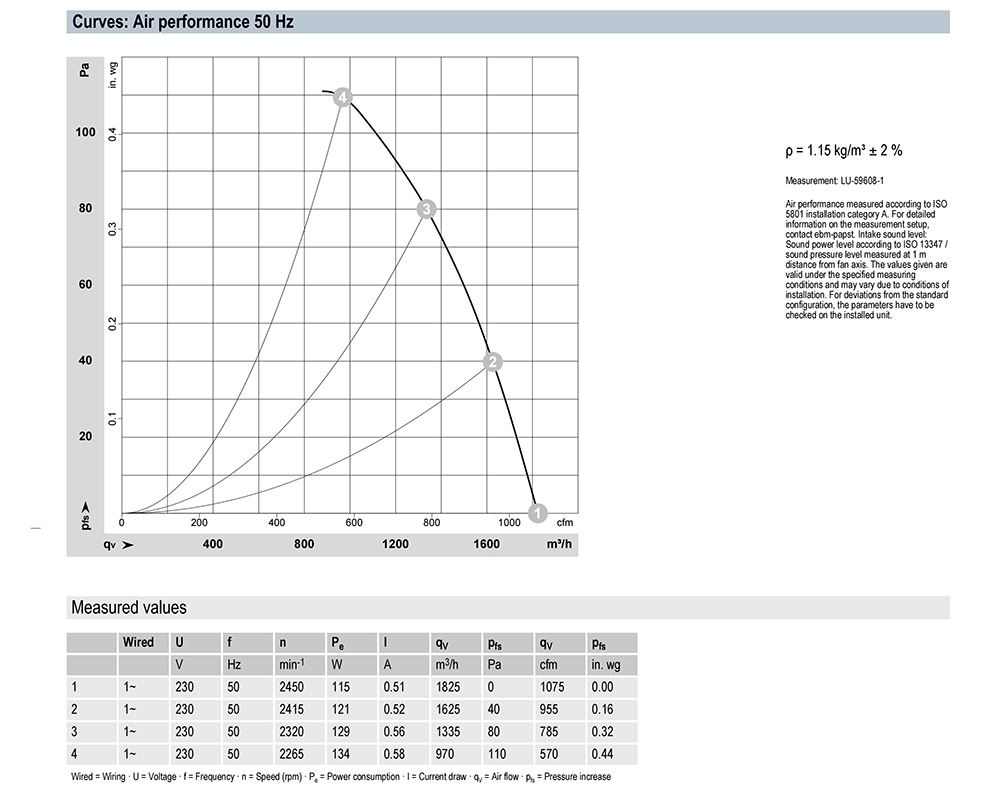This screenshot has width=1000, height=790.
Task: Click the abbreviation legend line below the table
Action: click(340, 777)
